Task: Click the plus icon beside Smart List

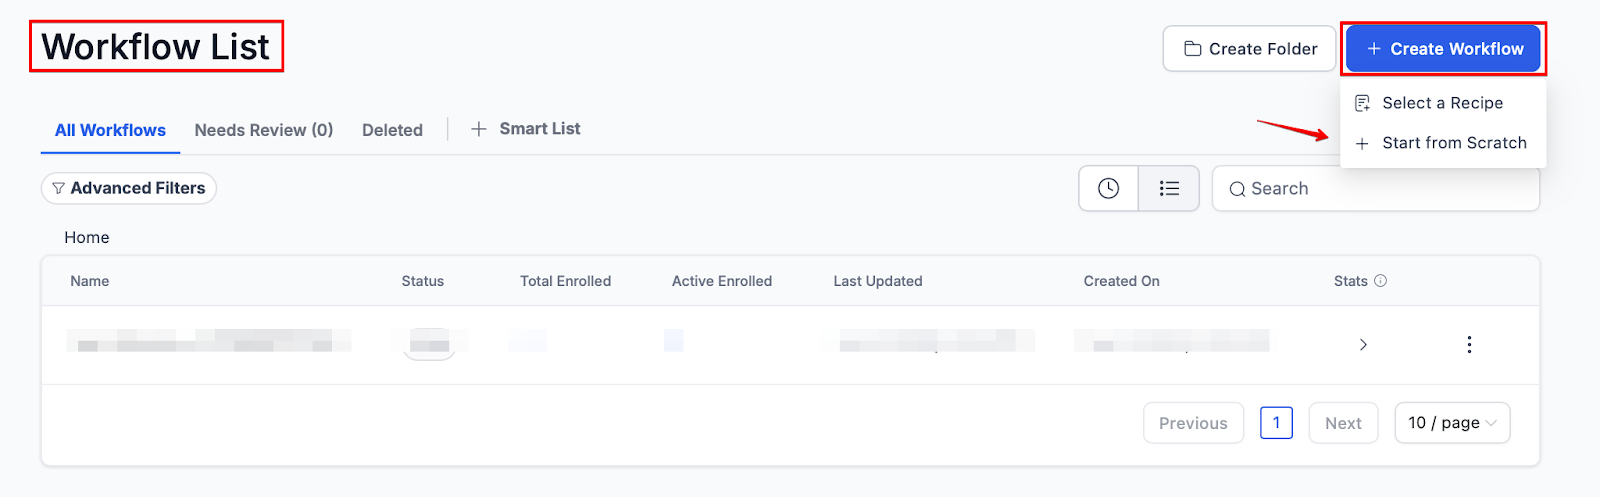Action: point(479,129)
